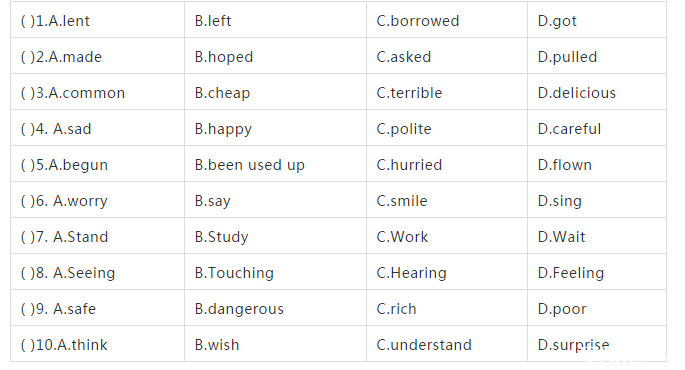The image size is (685, 370).
Task: Select D.delicious in row 3
Action: pyautogui.click(x=577, y=93)
